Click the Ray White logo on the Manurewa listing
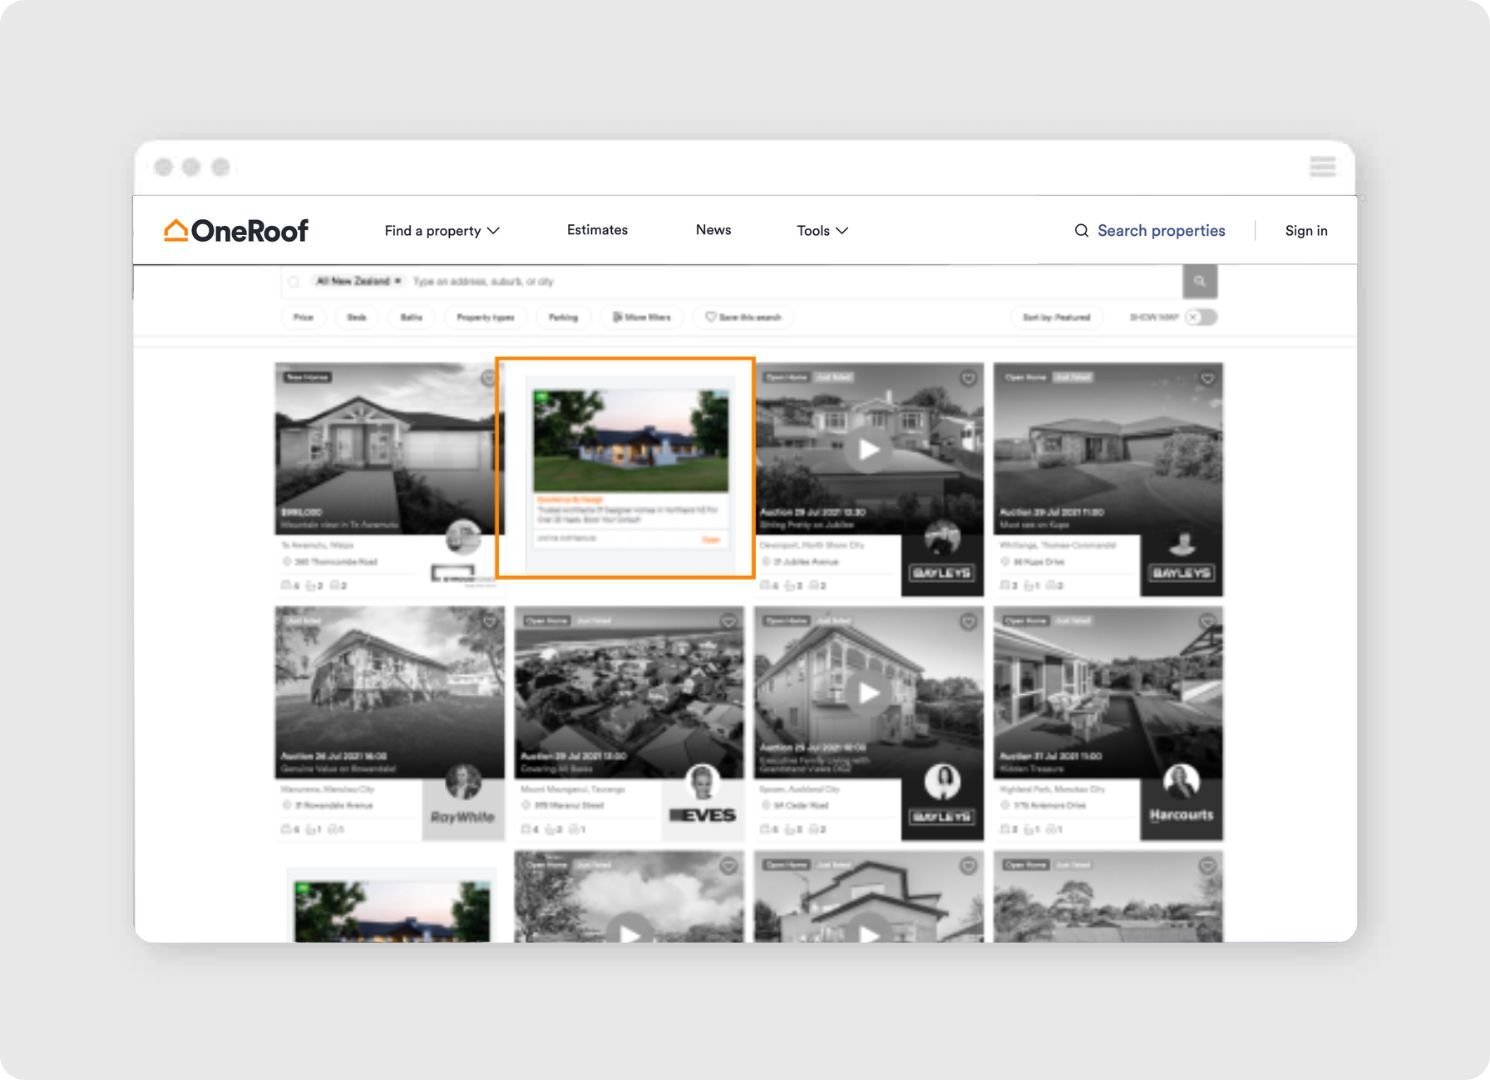The height and width of the screenshot is (1080, 1490). click(462, 817)
